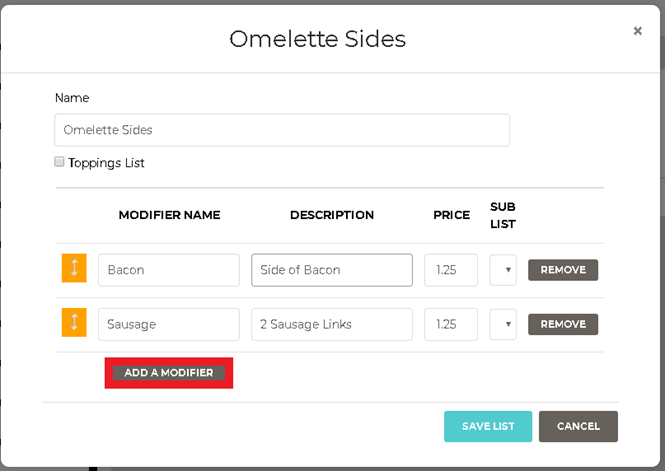Click the Omelette Sides dialog title
The height and width of the screenshot is (471, 665).
point(317,39)
